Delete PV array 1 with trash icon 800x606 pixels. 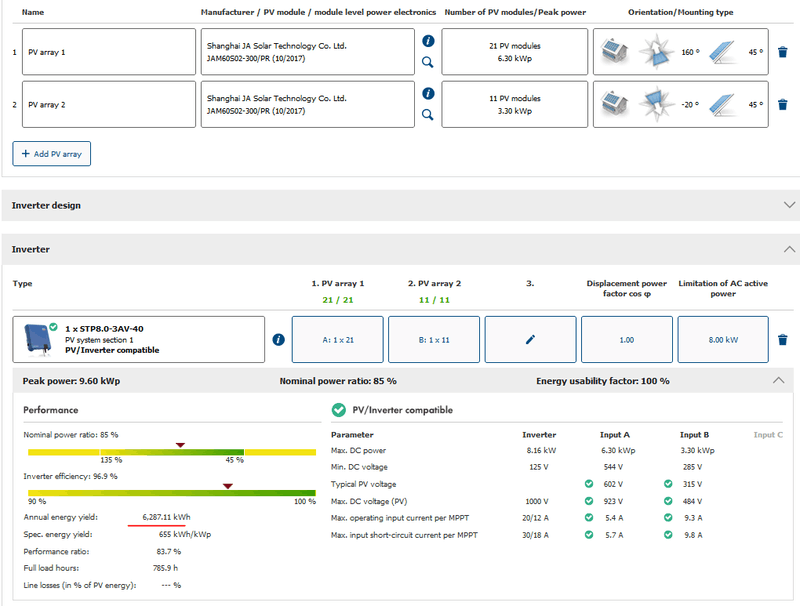tap(782, 52)
